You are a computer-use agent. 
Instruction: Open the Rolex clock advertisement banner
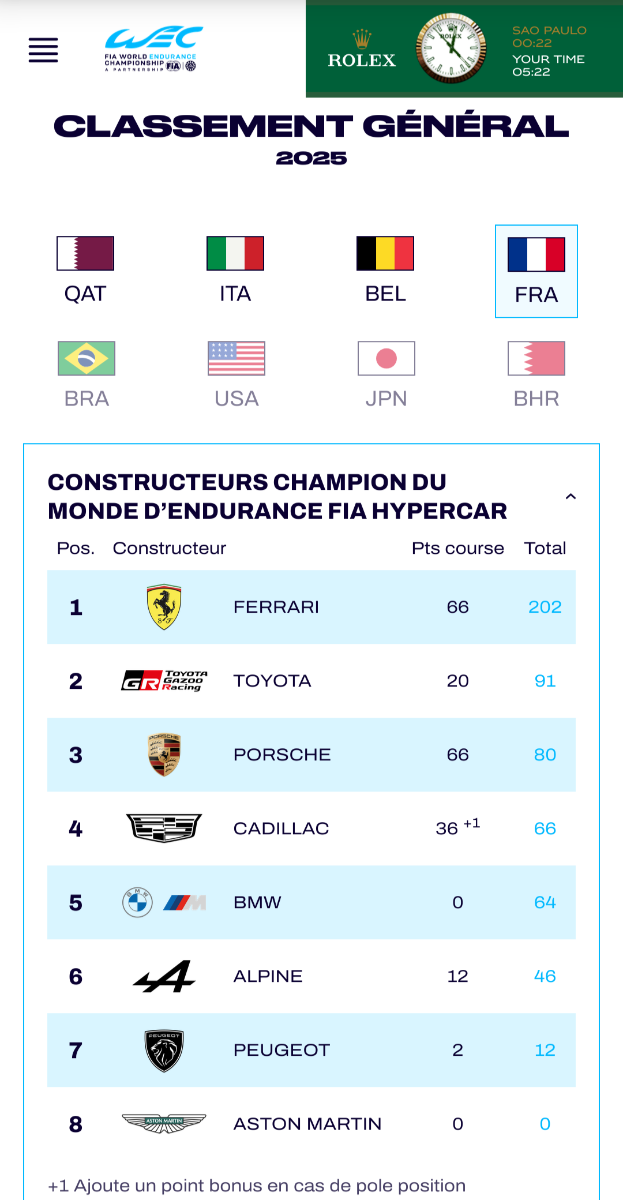[464, 49]
